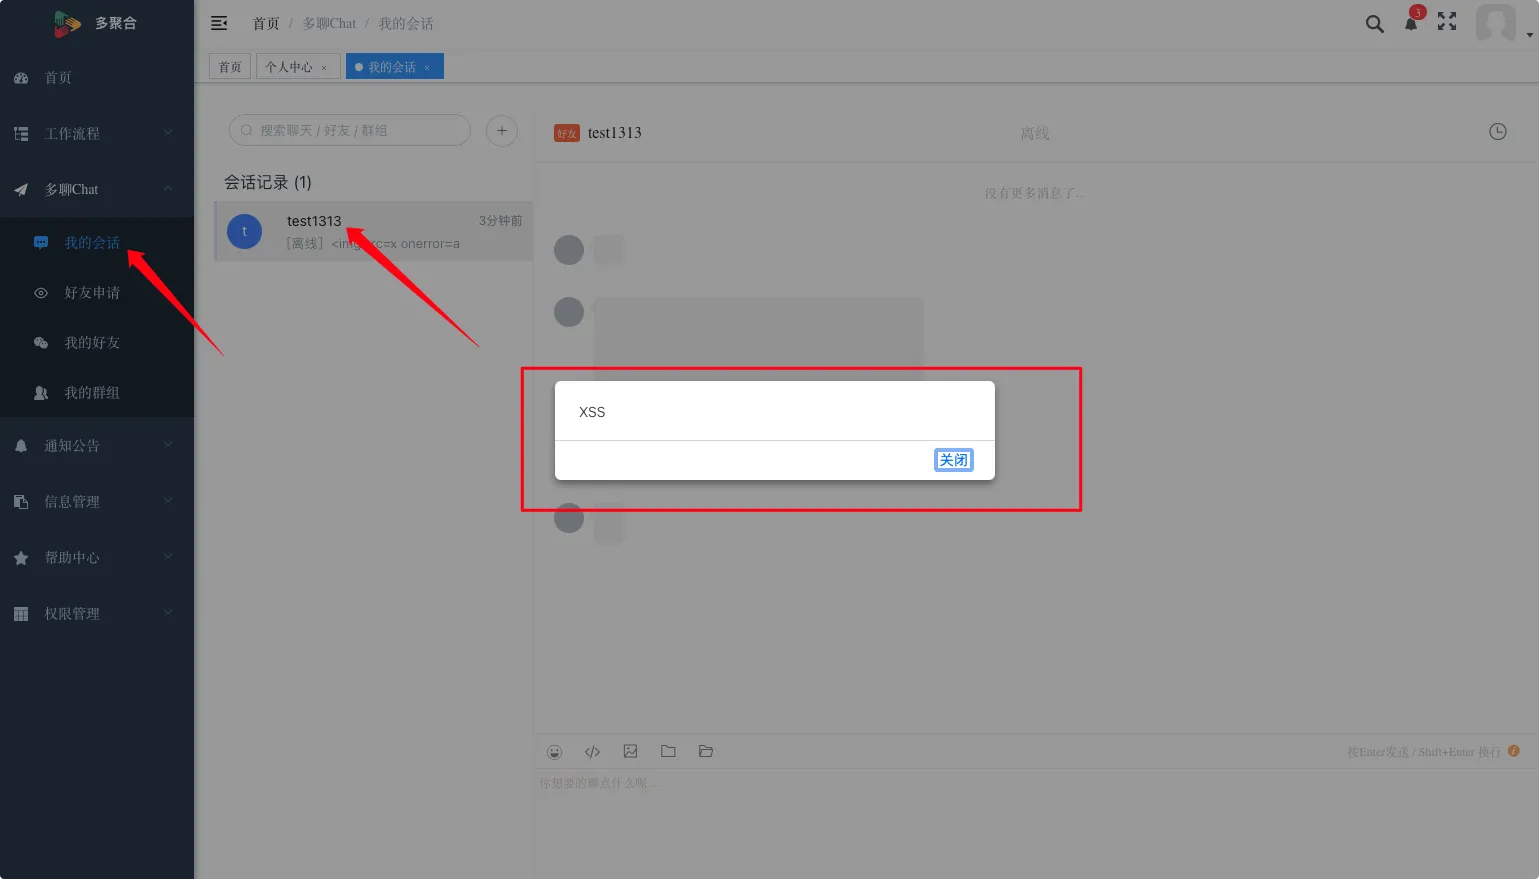The image size is (1539, 879).
Task: Click 首页 breadcrumb link
Action: coord(266,23)
